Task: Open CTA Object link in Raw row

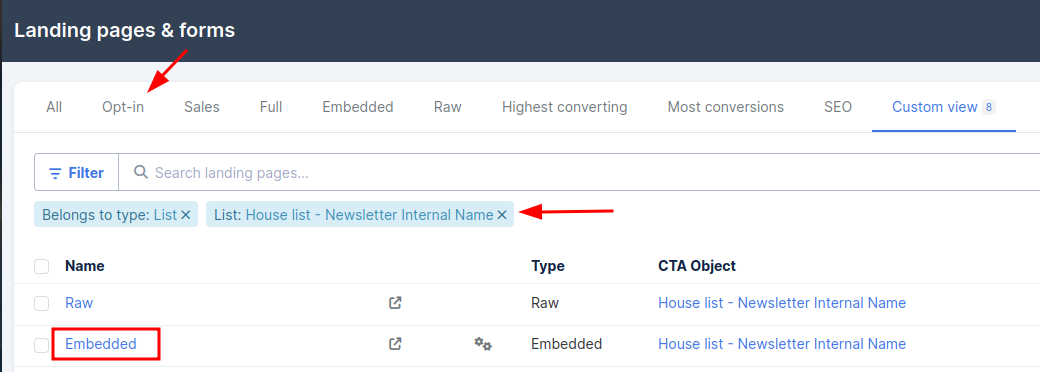Action: coord(782,303)
